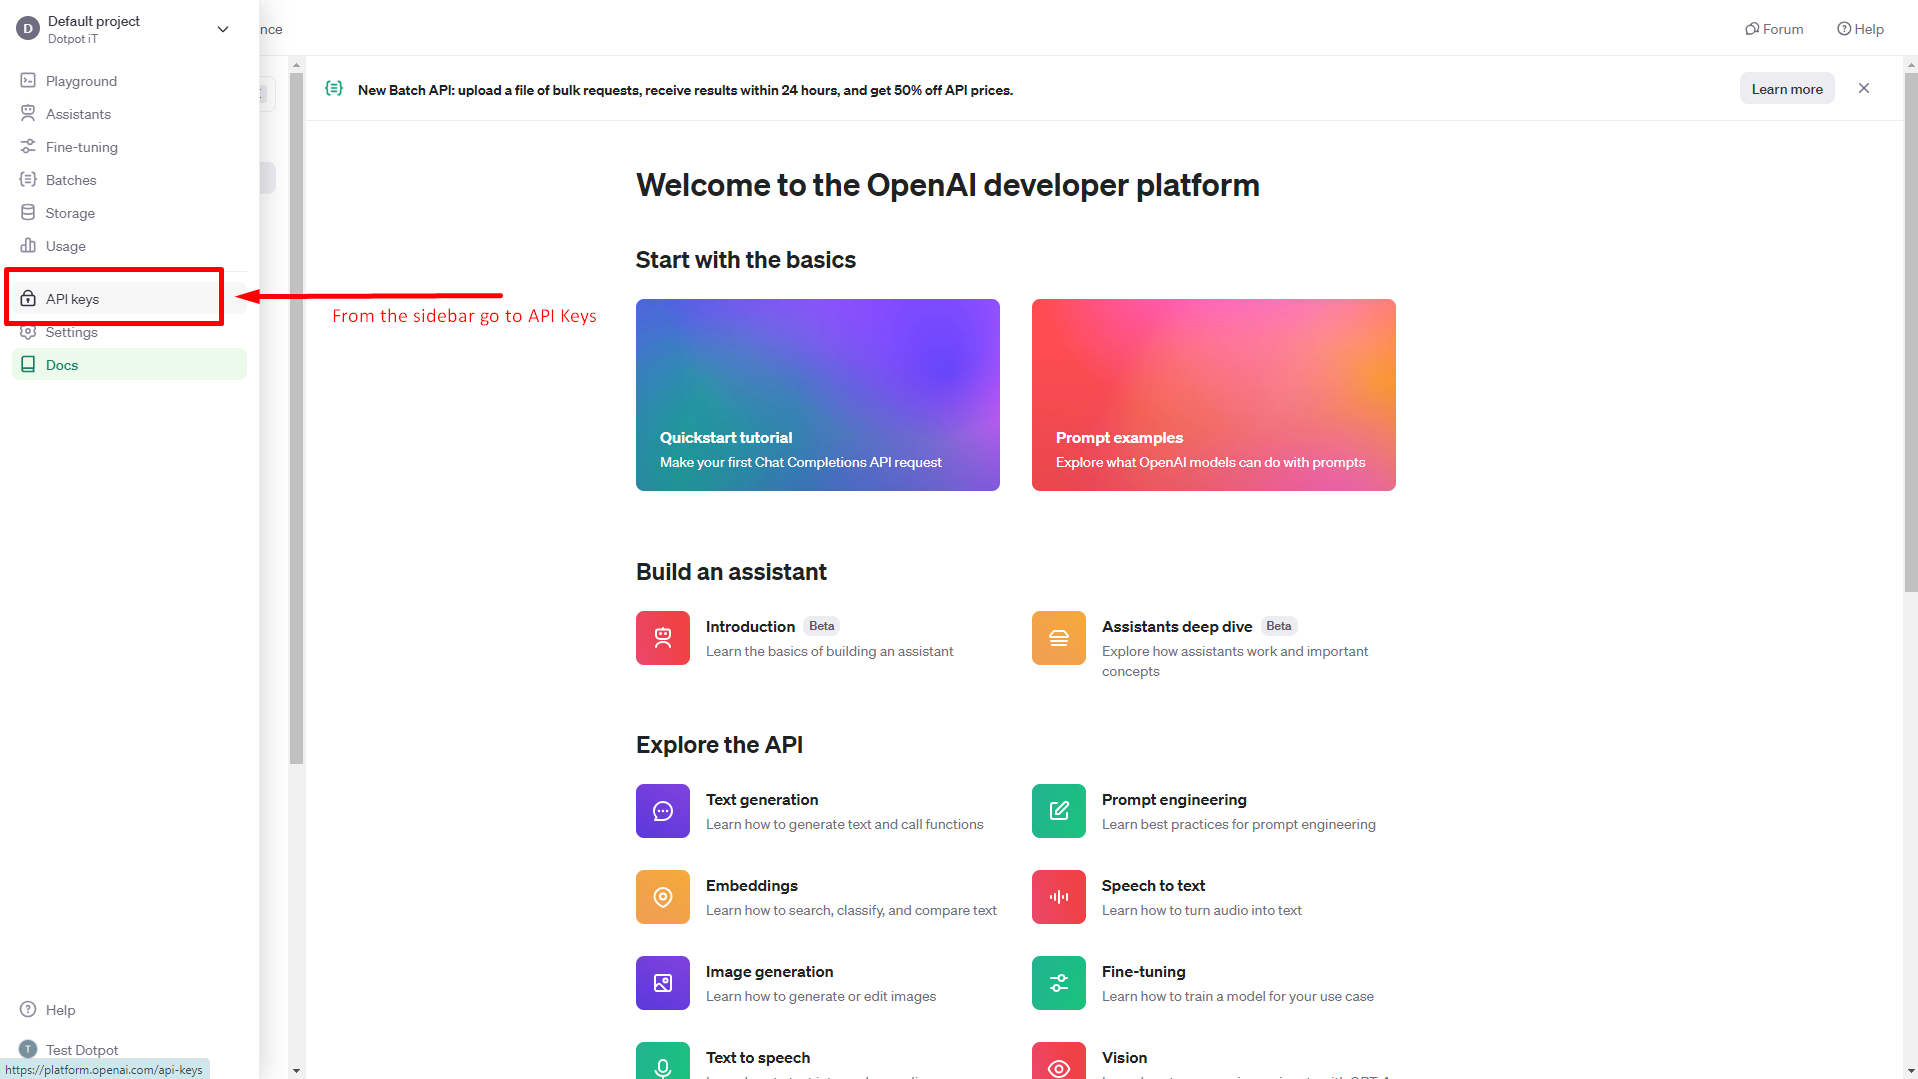The width and height of the screenshot is (1918, 1079).
Task: Click the Prompt engineering pencil icon
Action: coord(1059,811)
